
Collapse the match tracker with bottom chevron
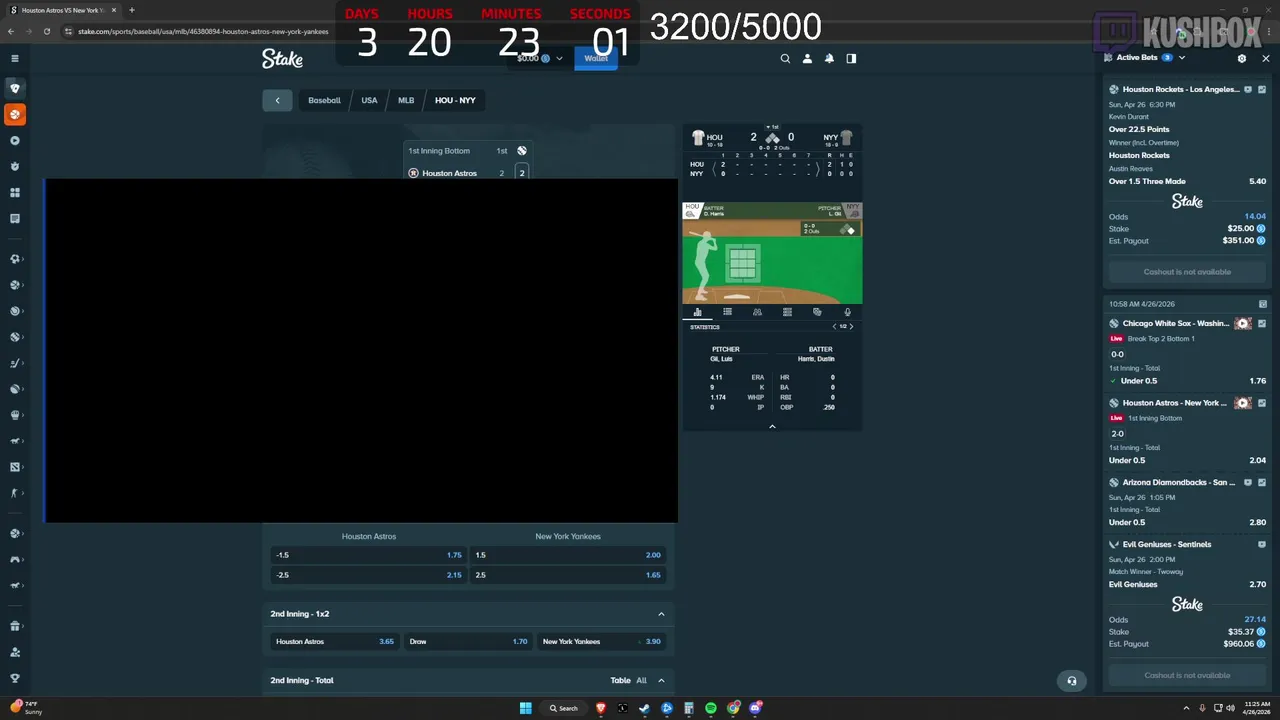click(x=772, y=426)
